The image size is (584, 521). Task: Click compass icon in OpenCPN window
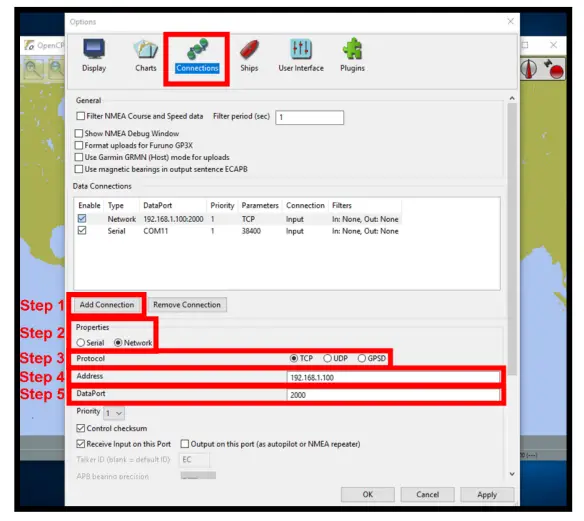(529, 69)
